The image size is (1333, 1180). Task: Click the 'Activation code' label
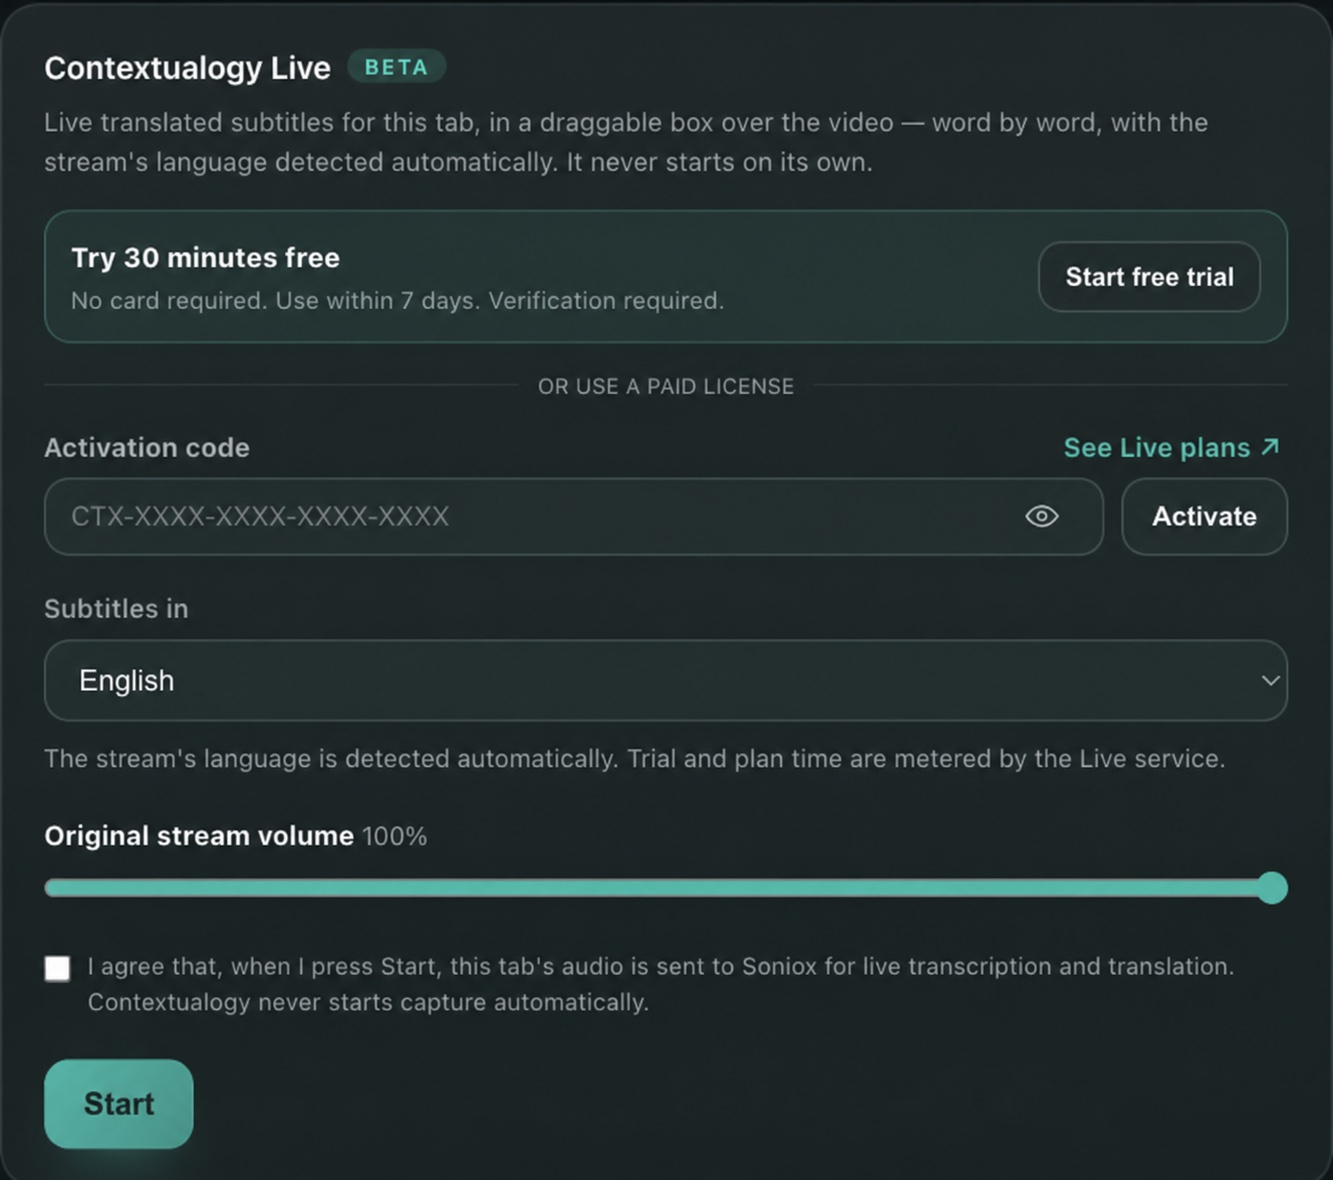point(147,447)
